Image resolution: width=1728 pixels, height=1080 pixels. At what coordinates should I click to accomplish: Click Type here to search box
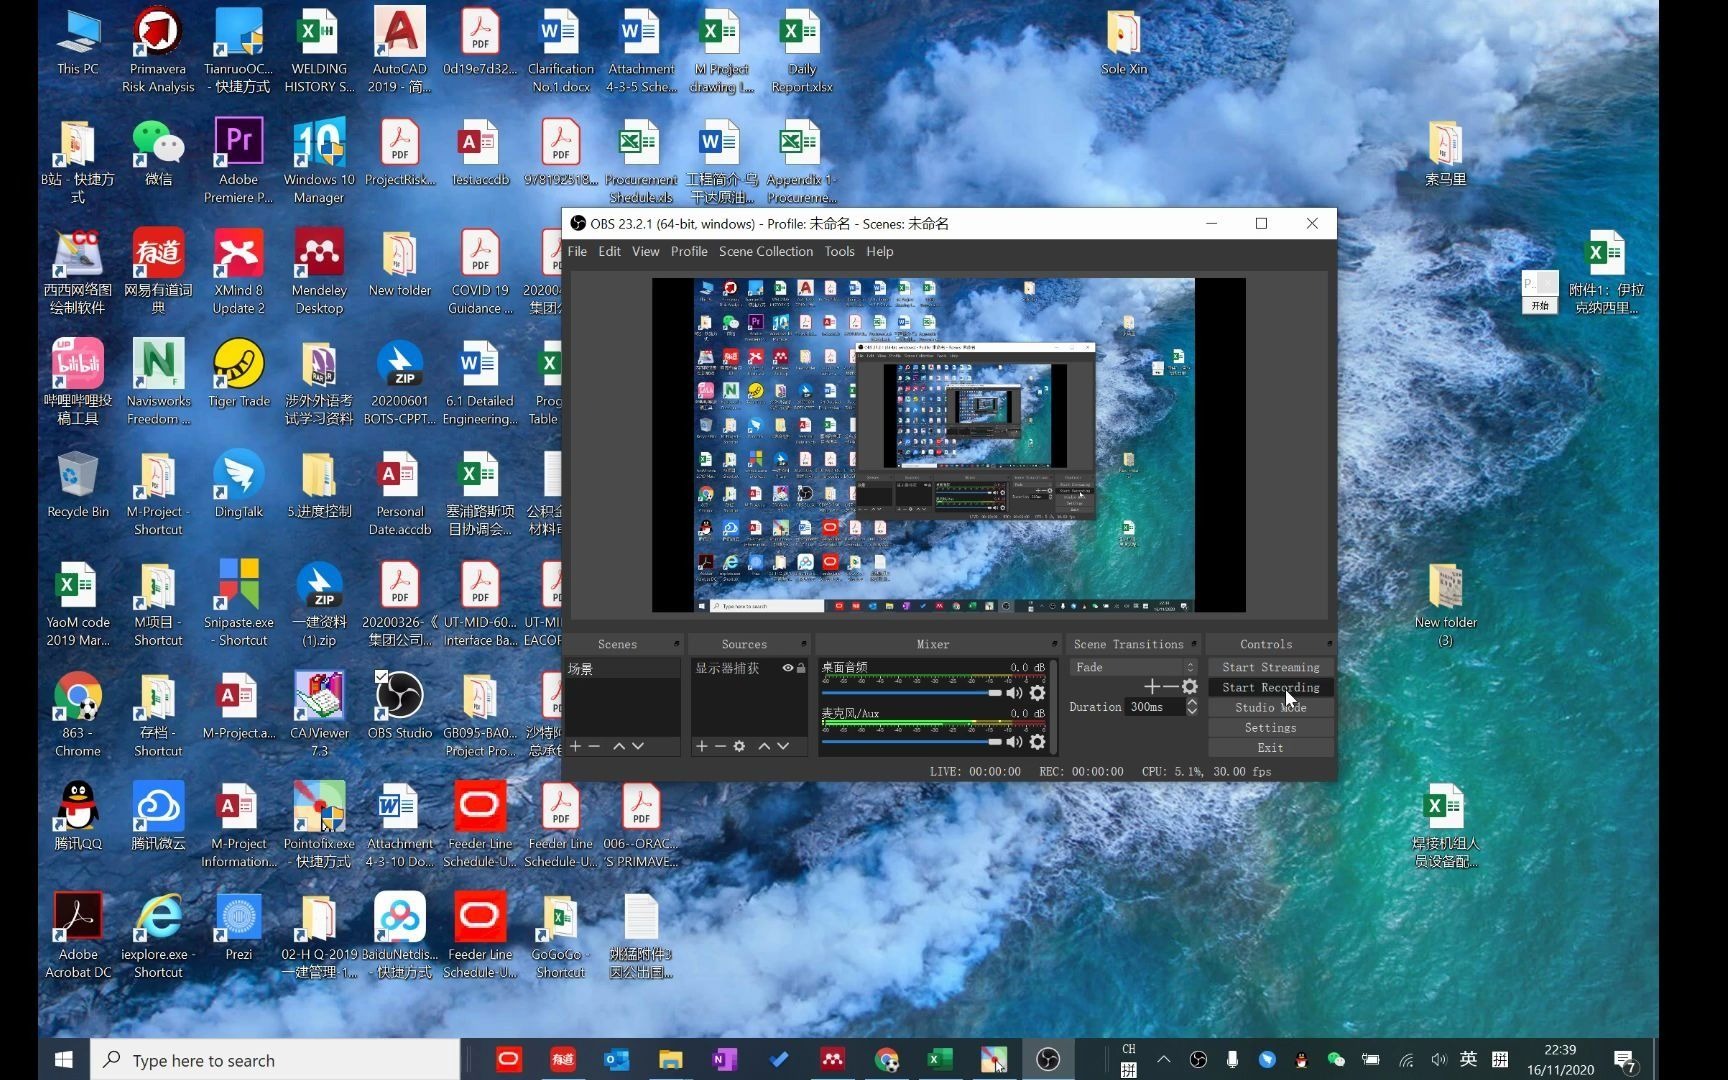275,1060
